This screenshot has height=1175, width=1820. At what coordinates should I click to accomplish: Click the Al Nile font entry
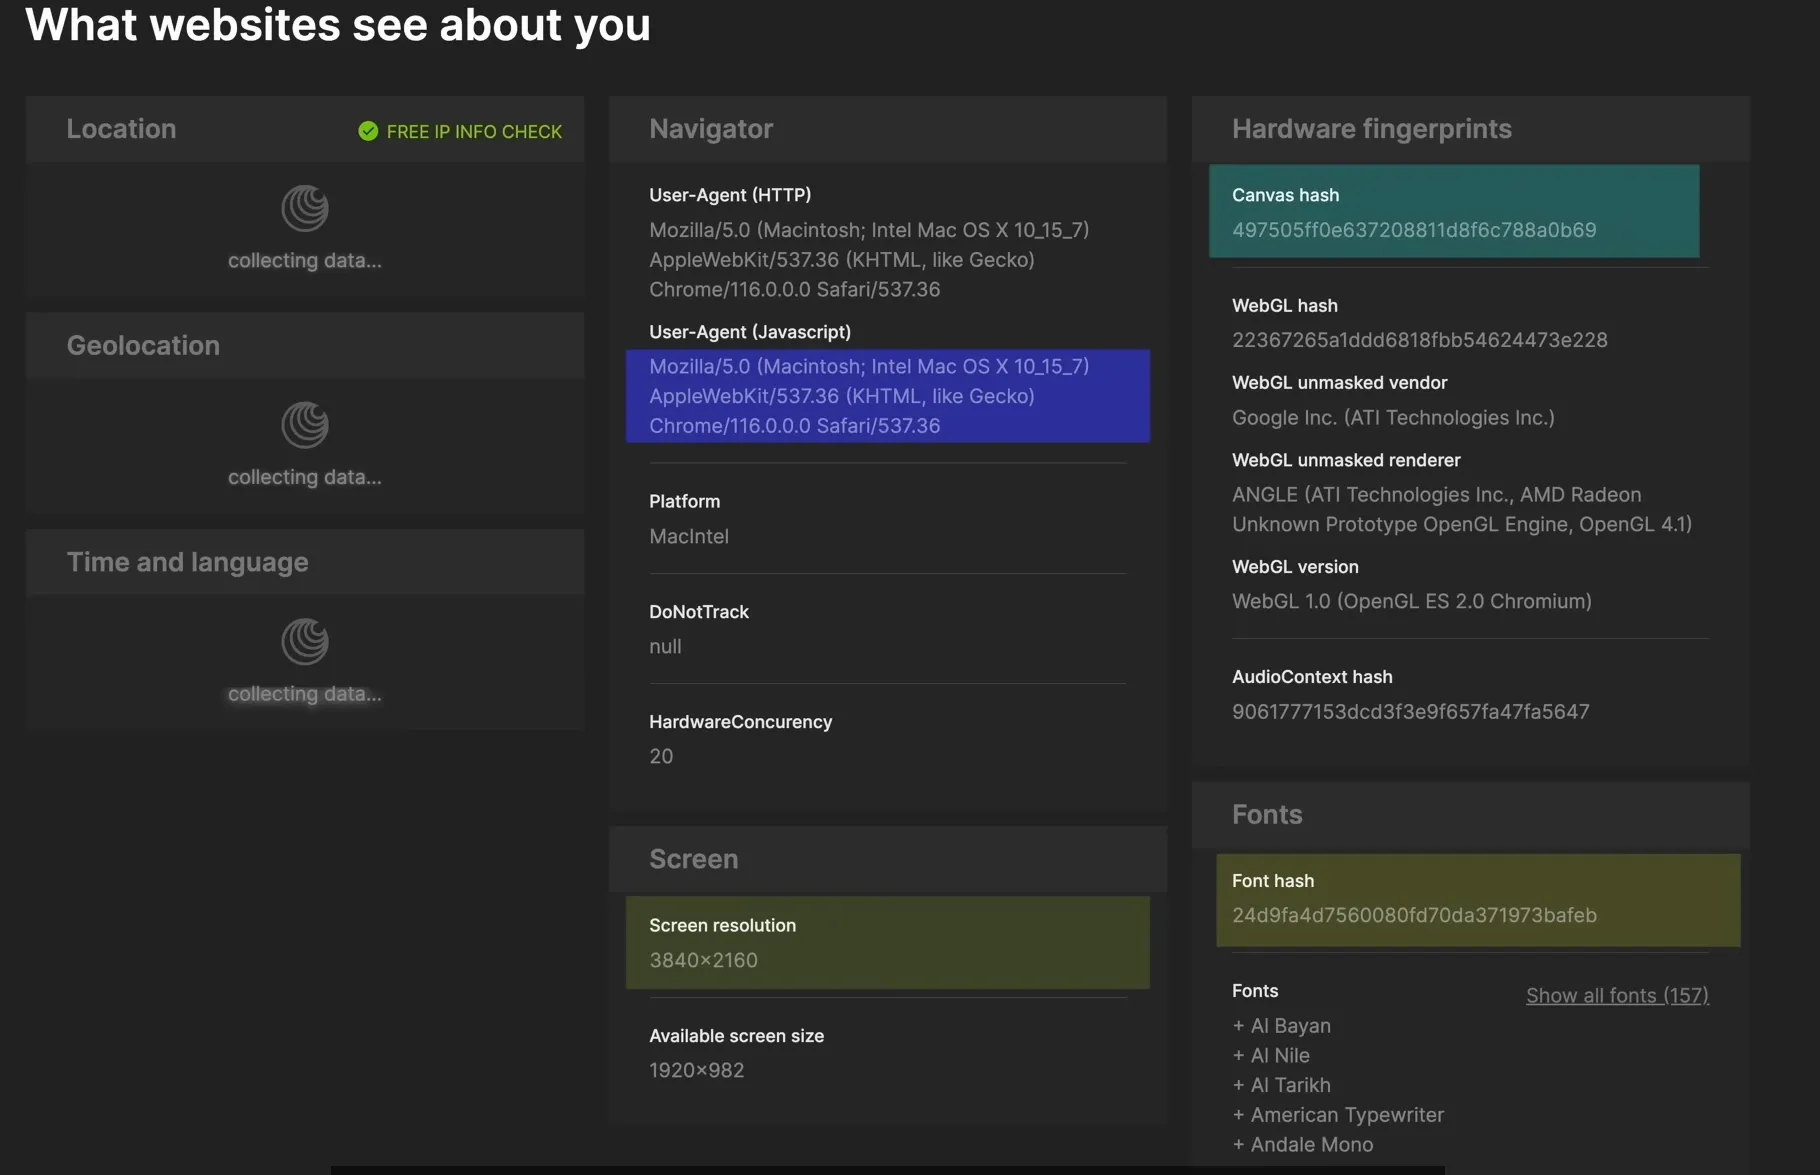[x=1279, y=1055]
